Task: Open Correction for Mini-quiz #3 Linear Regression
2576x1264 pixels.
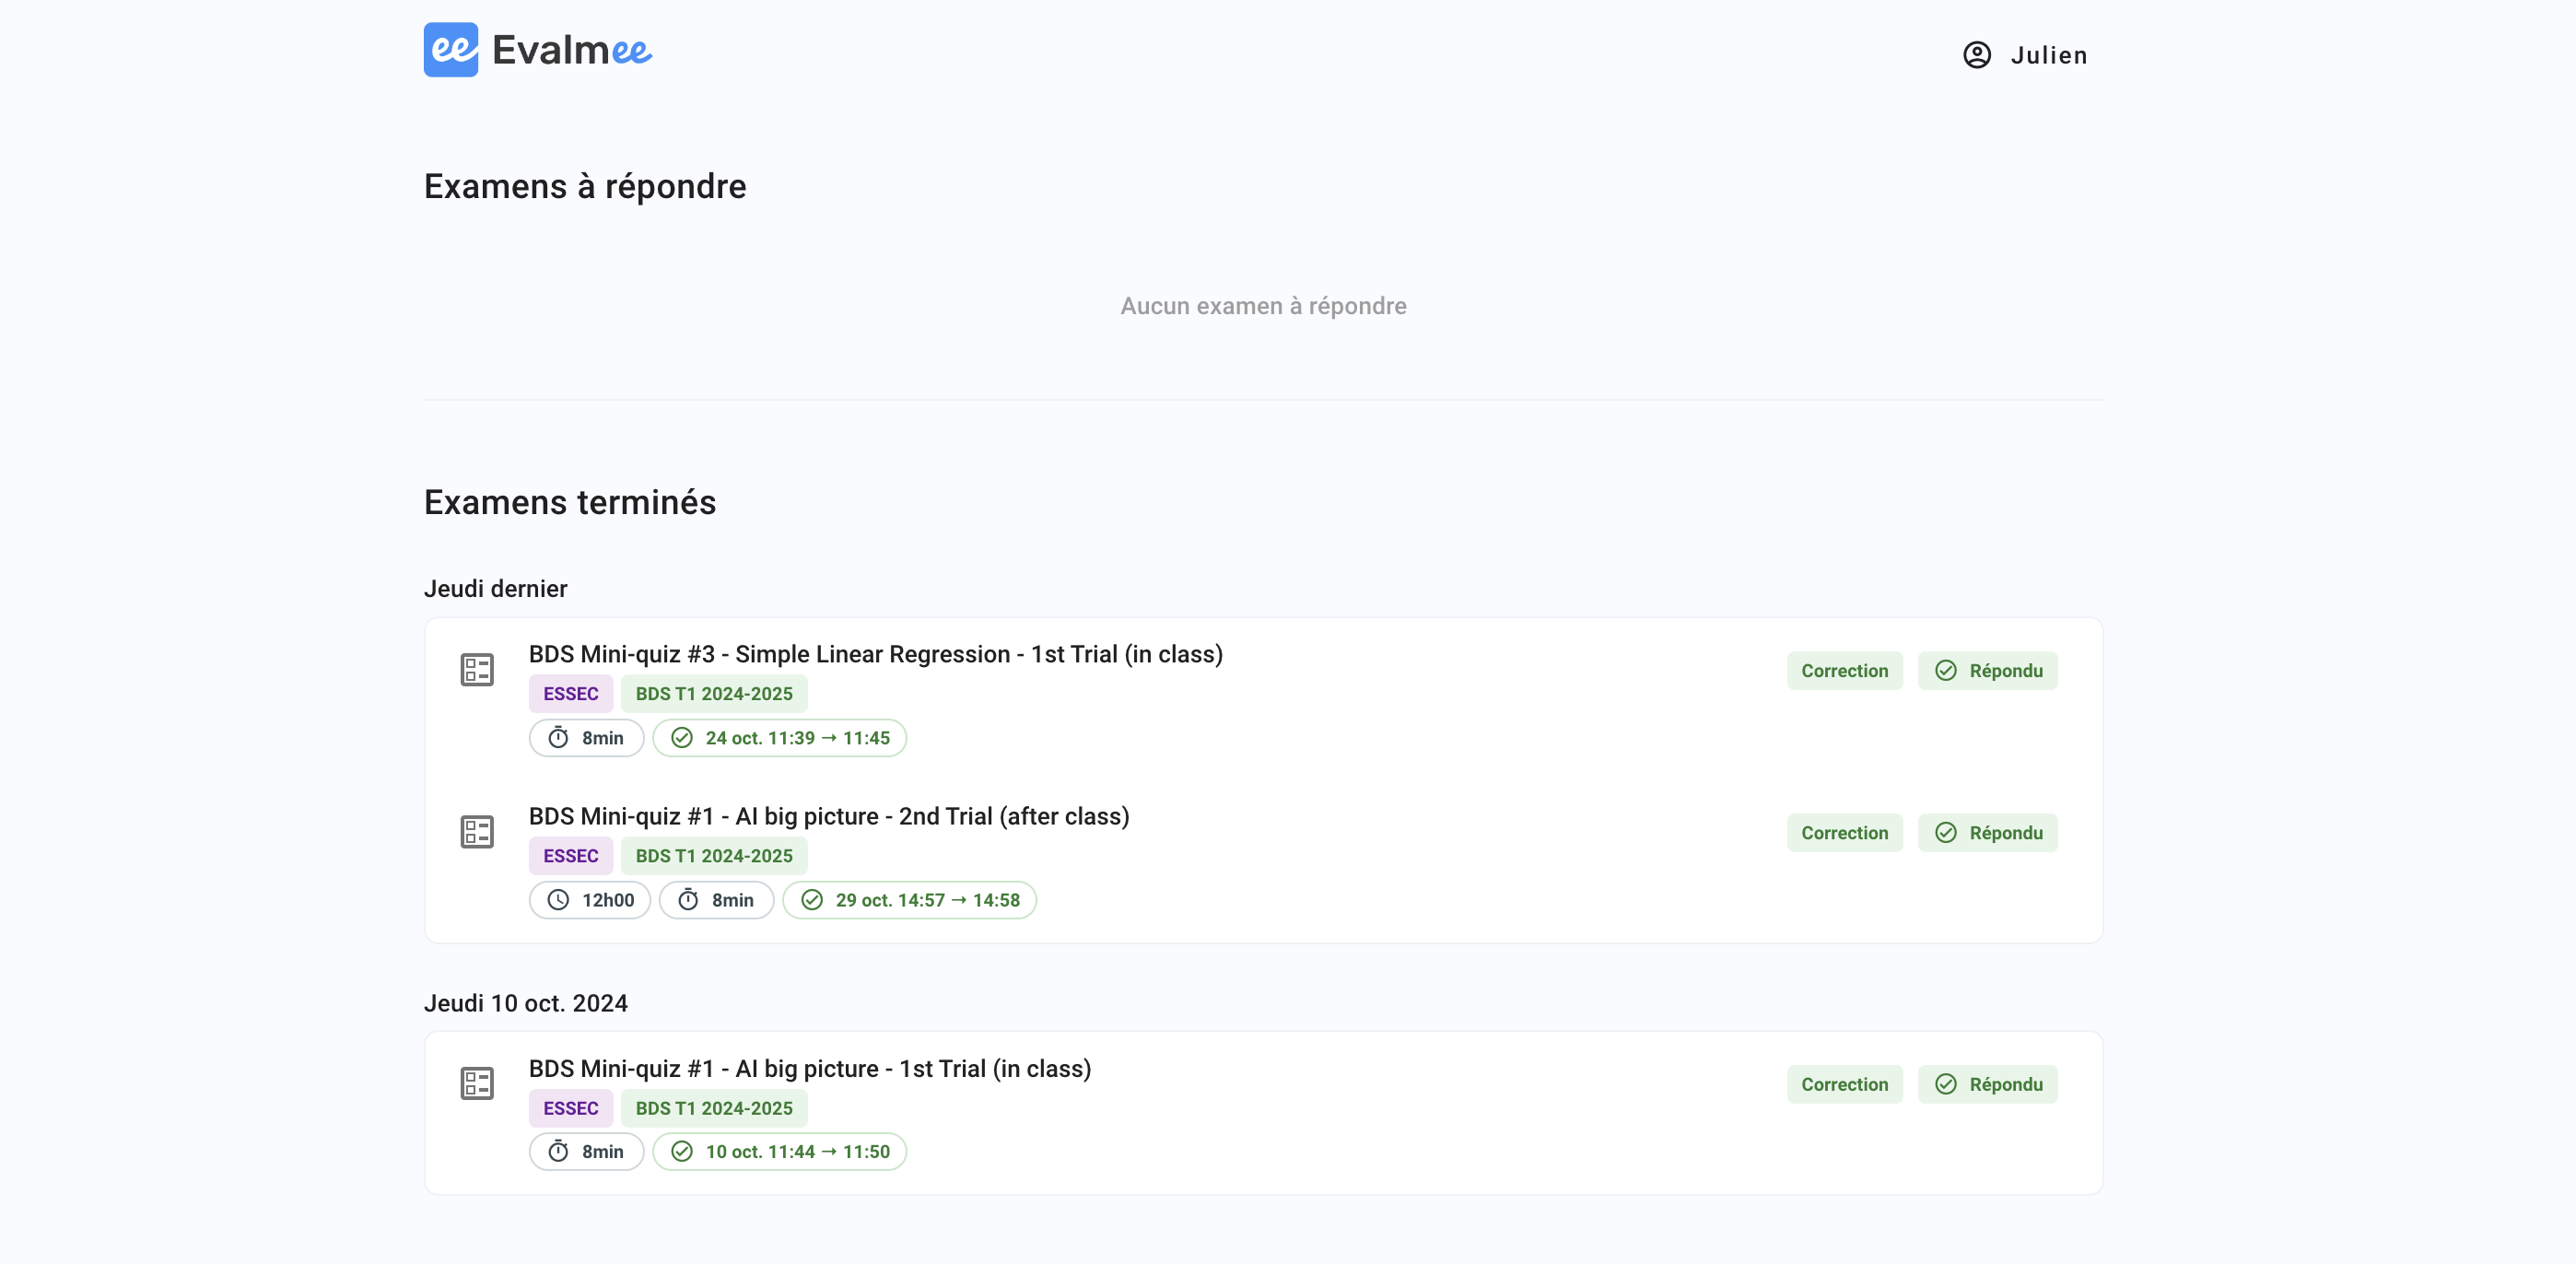Action: pos(1844,671)
